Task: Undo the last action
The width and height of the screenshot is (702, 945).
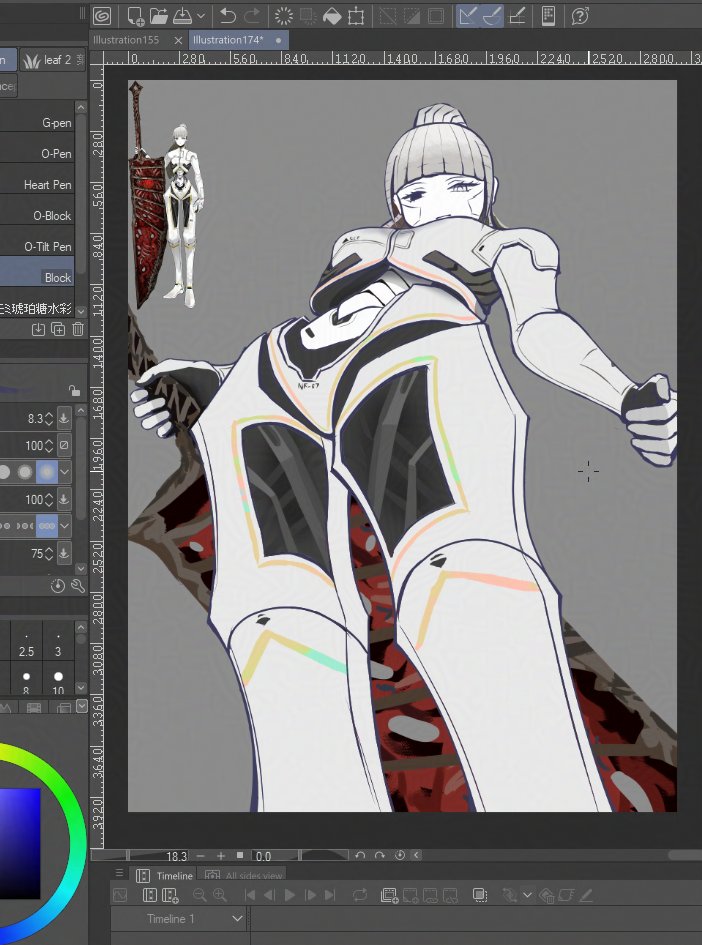Action: 228,16
